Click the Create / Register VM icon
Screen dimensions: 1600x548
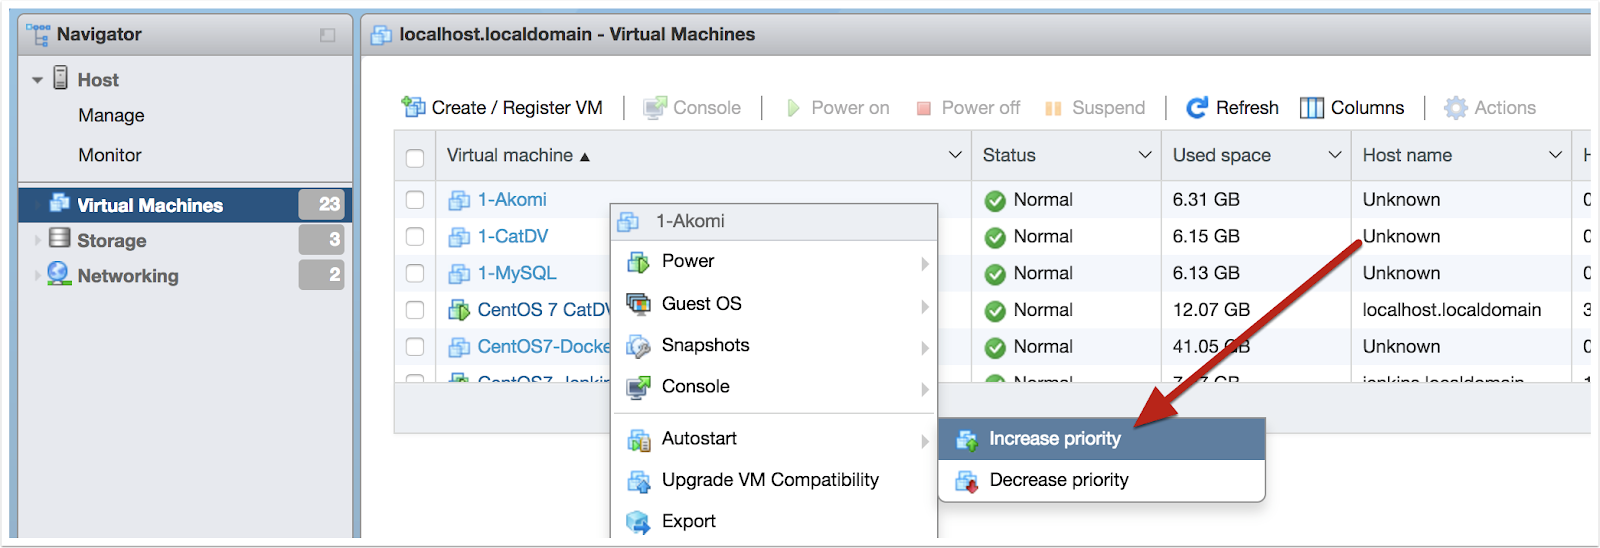click(x=413, y=107)
